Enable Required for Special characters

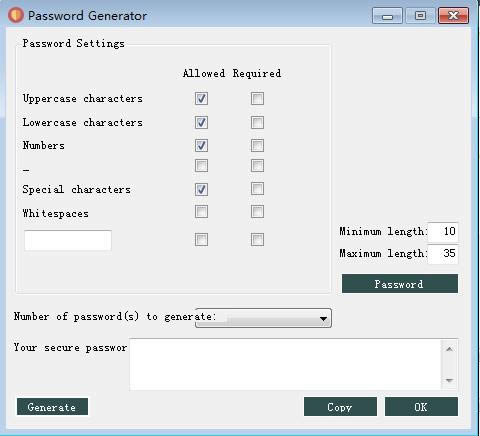pyautogui.click(x=257, y=189)
